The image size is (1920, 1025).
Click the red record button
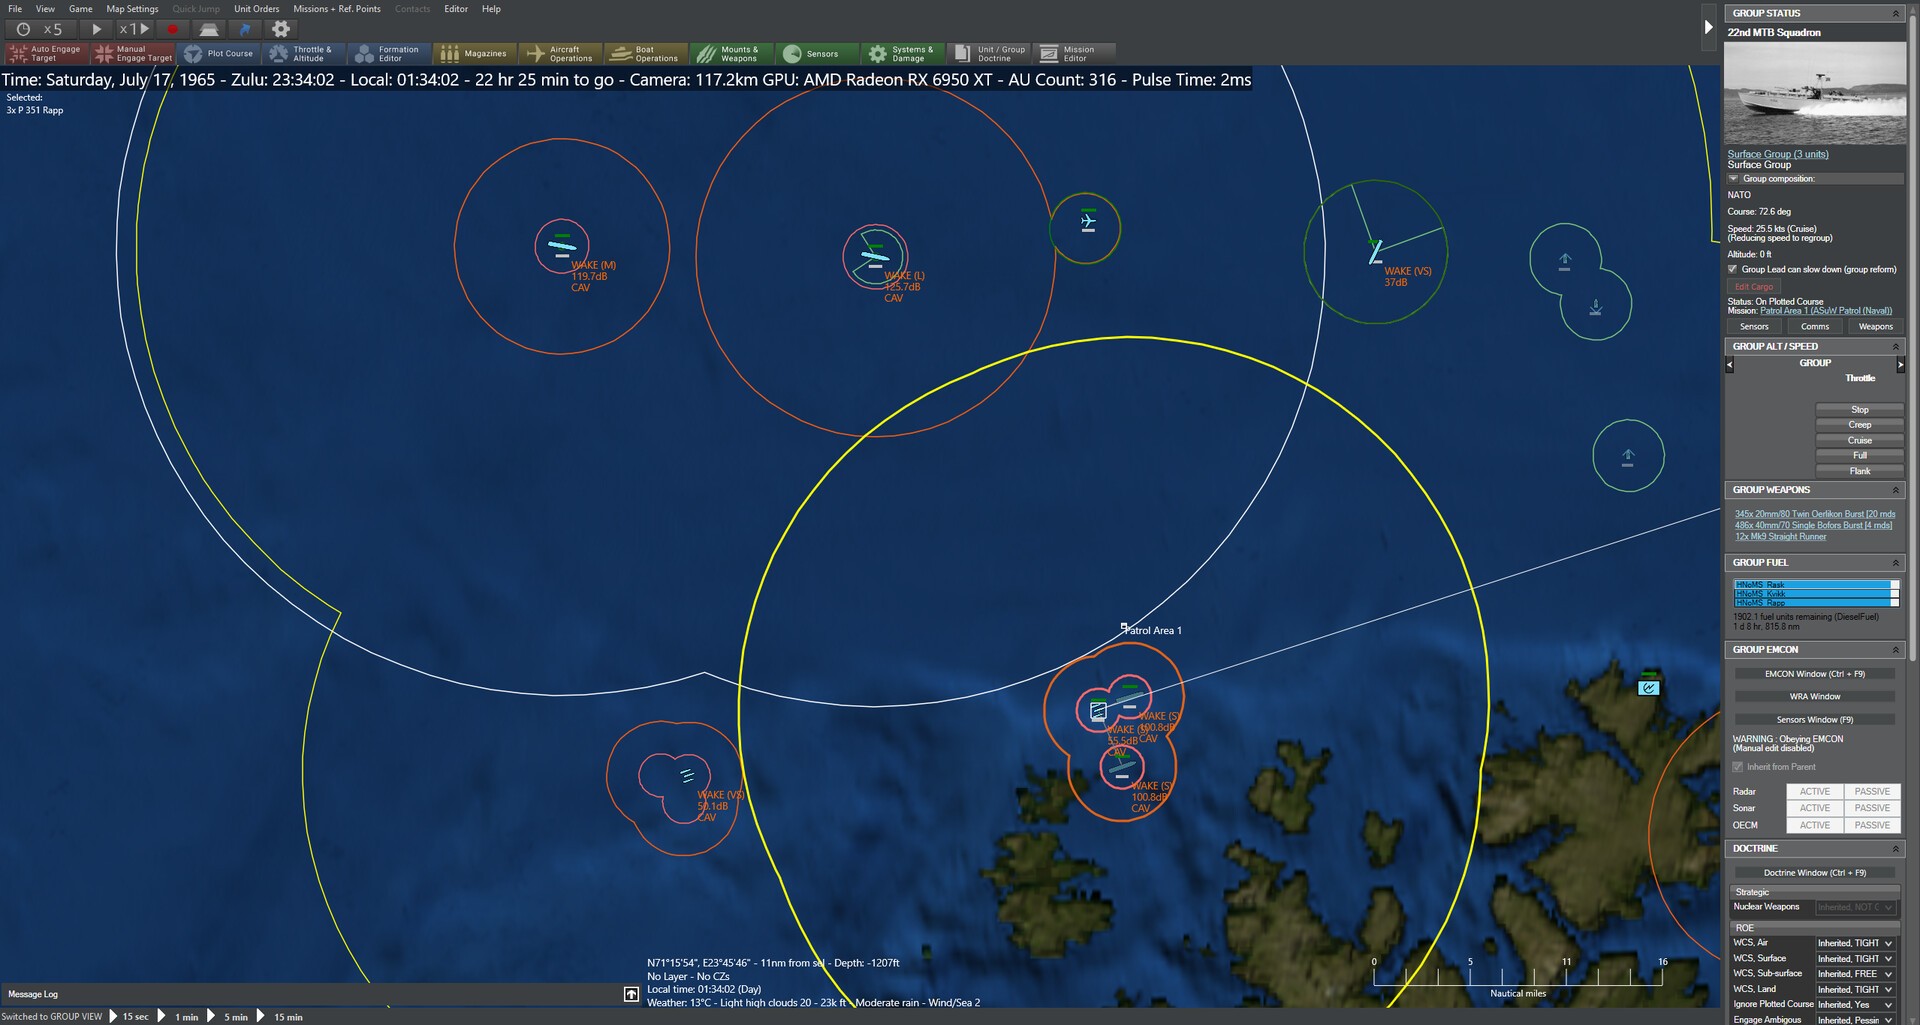172,29
